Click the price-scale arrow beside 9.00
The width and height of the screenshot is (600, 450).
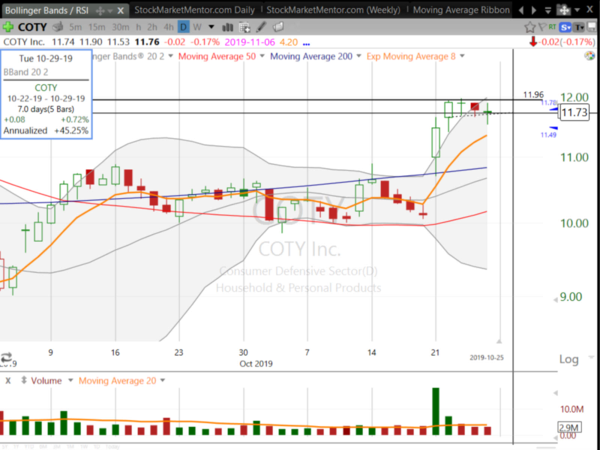pos(556,301)
